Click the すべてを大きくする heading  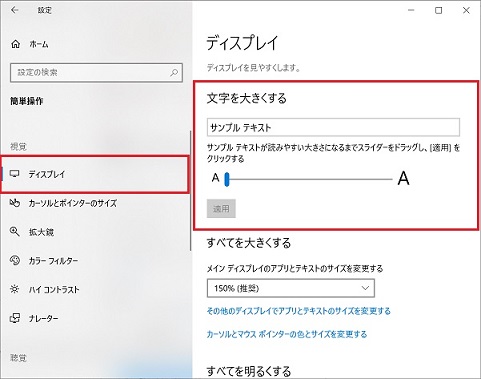point(249,243)
